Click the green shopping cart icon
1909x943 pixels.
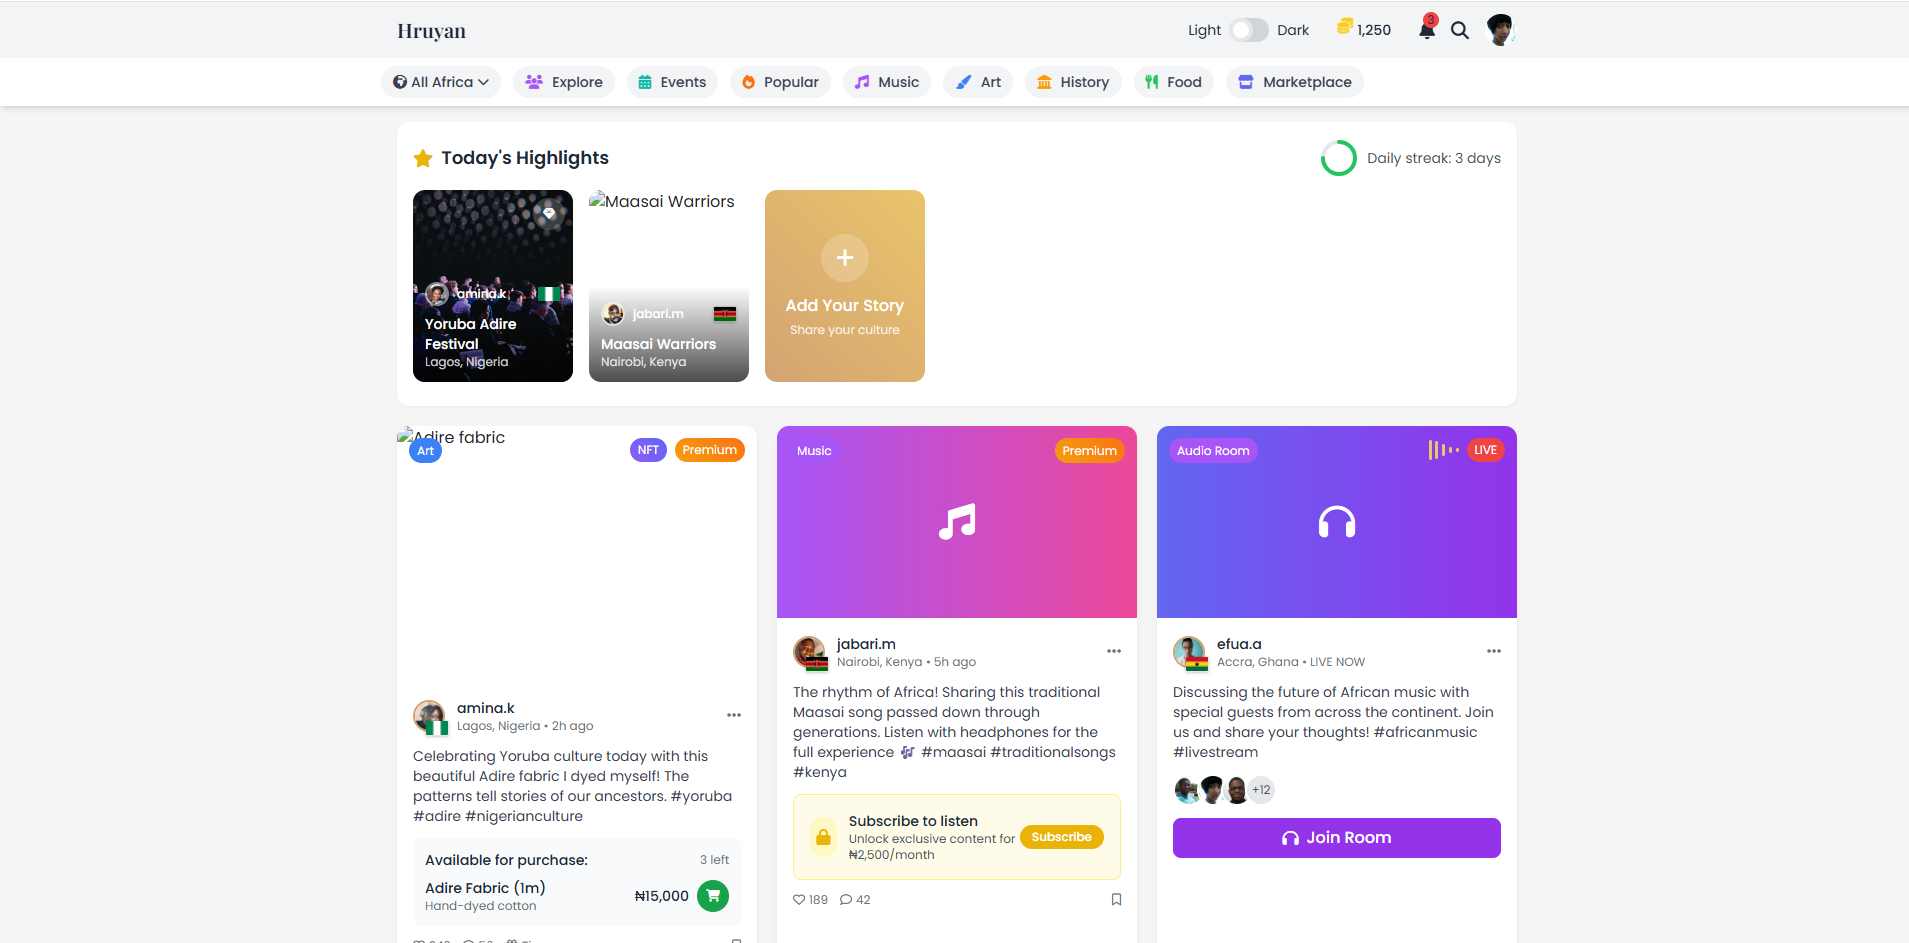(x=713, y=896)
